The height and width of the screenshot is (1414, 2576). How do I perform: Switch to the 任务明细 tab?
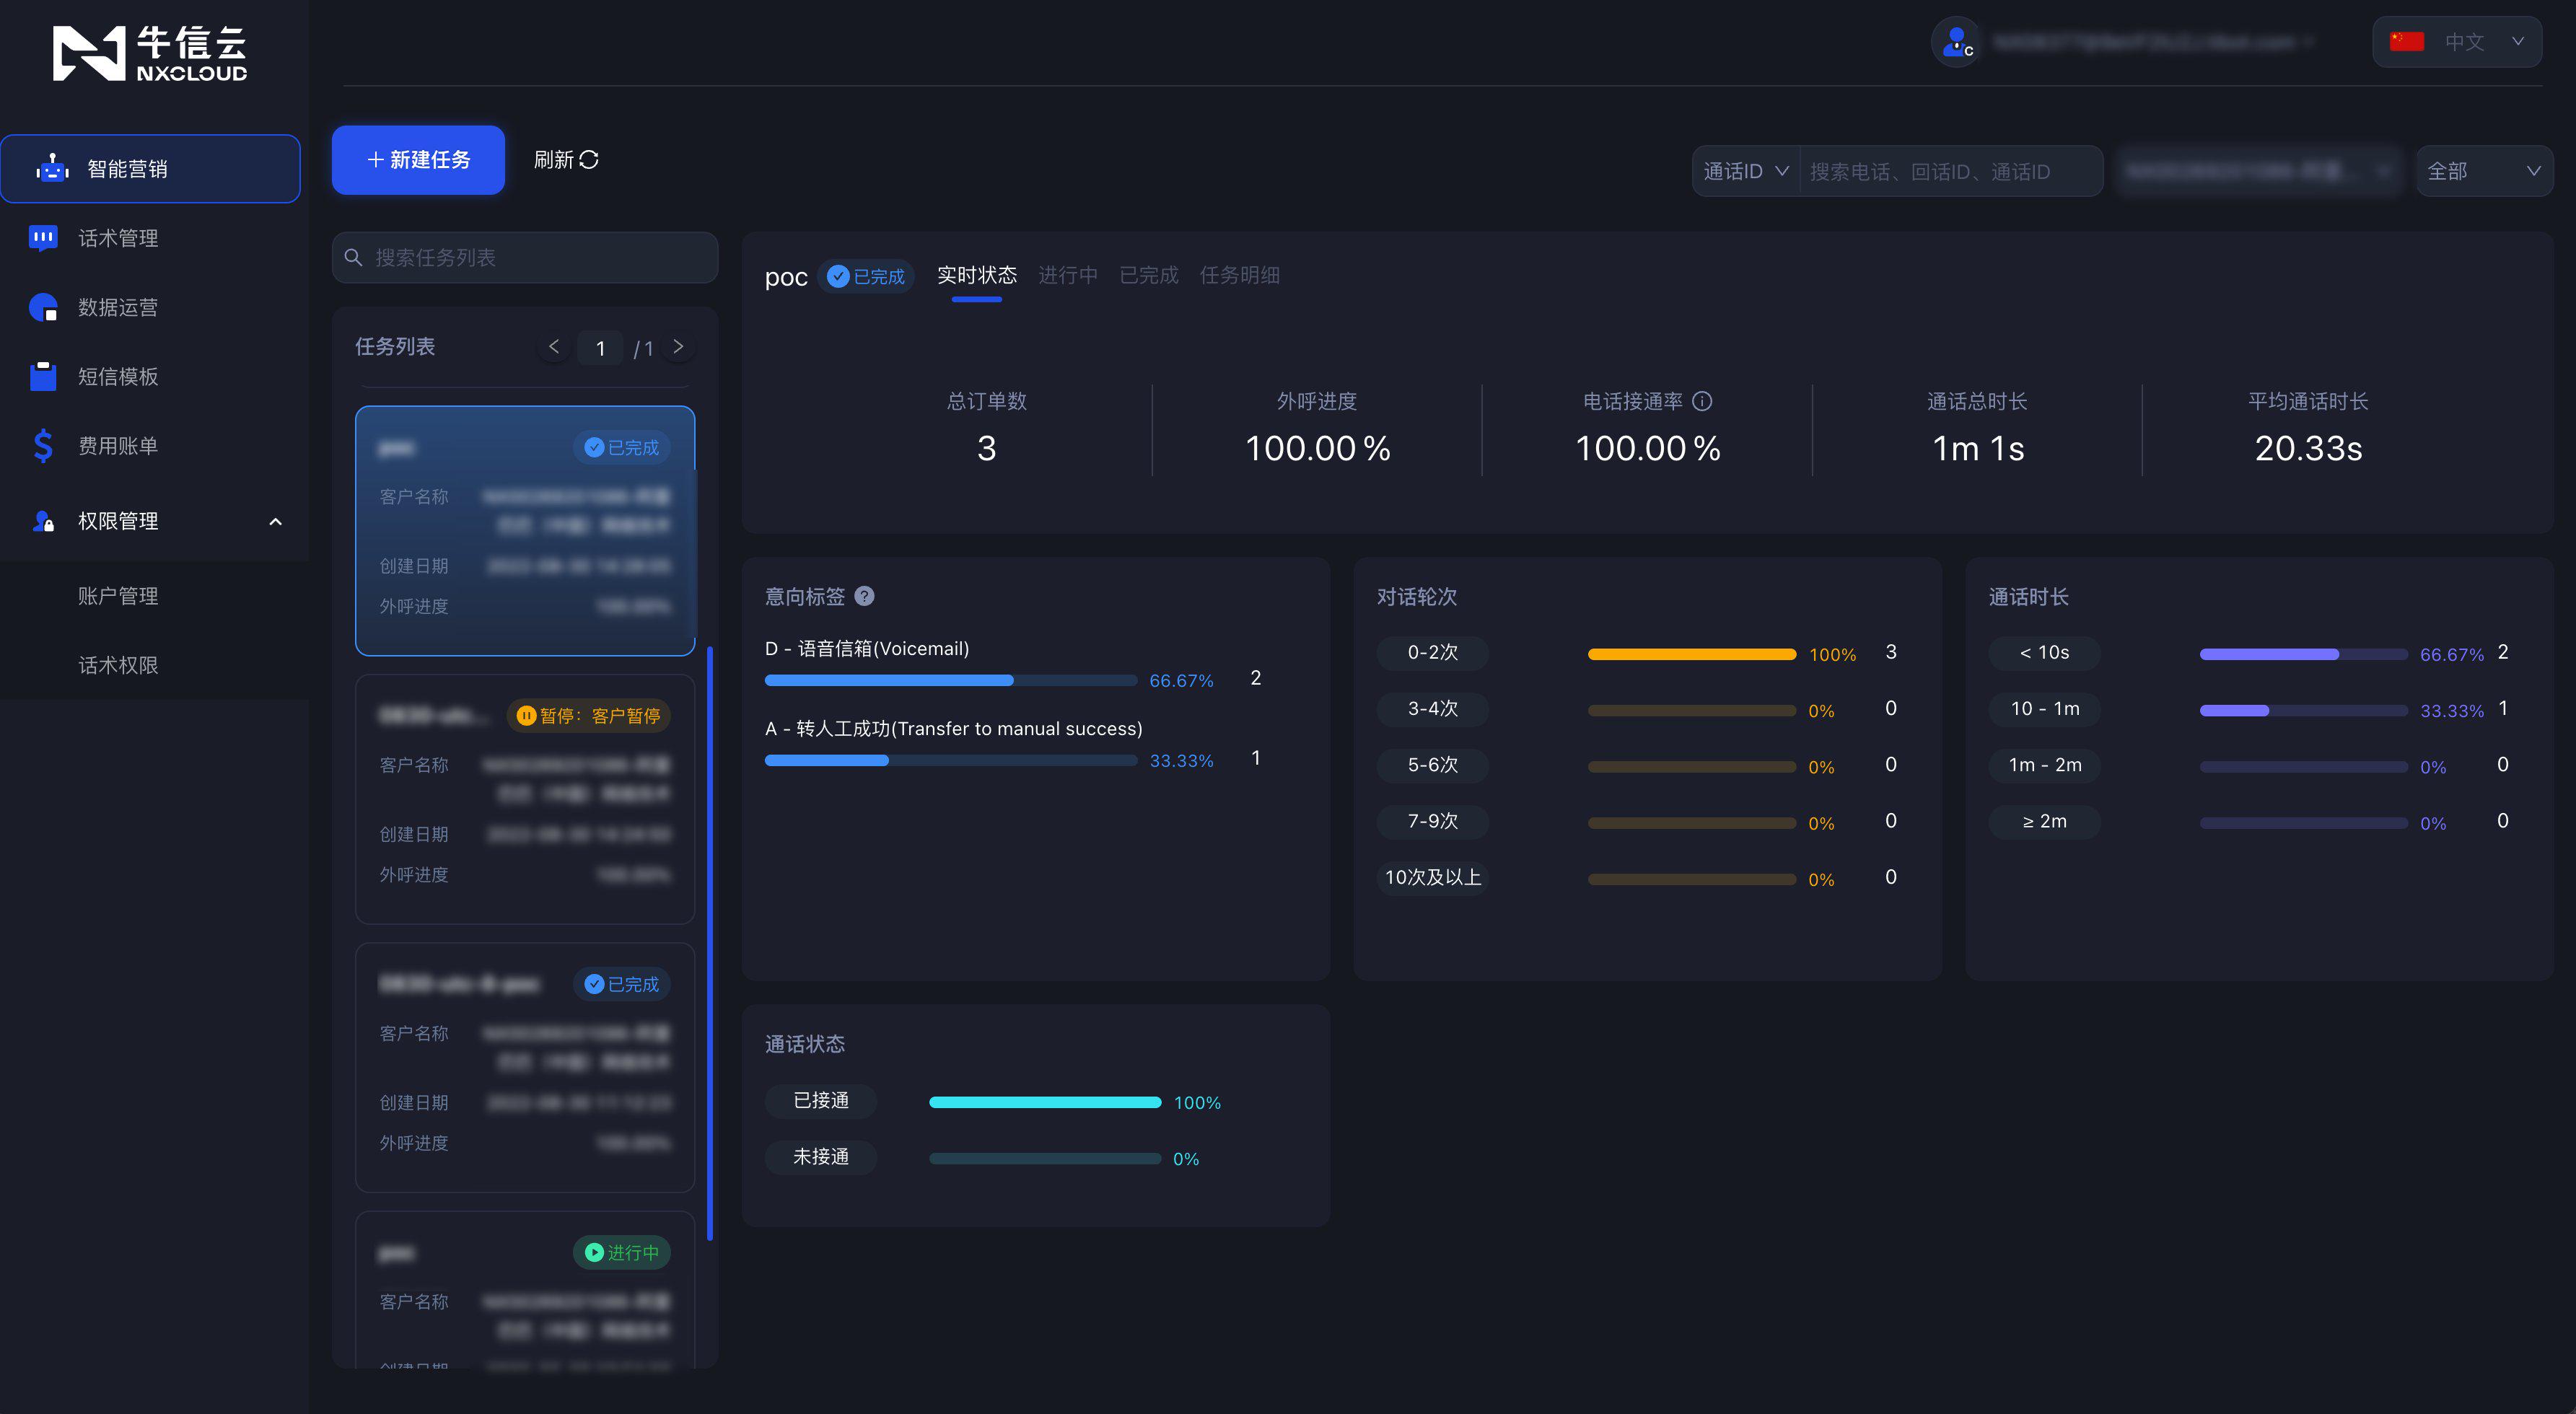click(x=1239, y=275)
